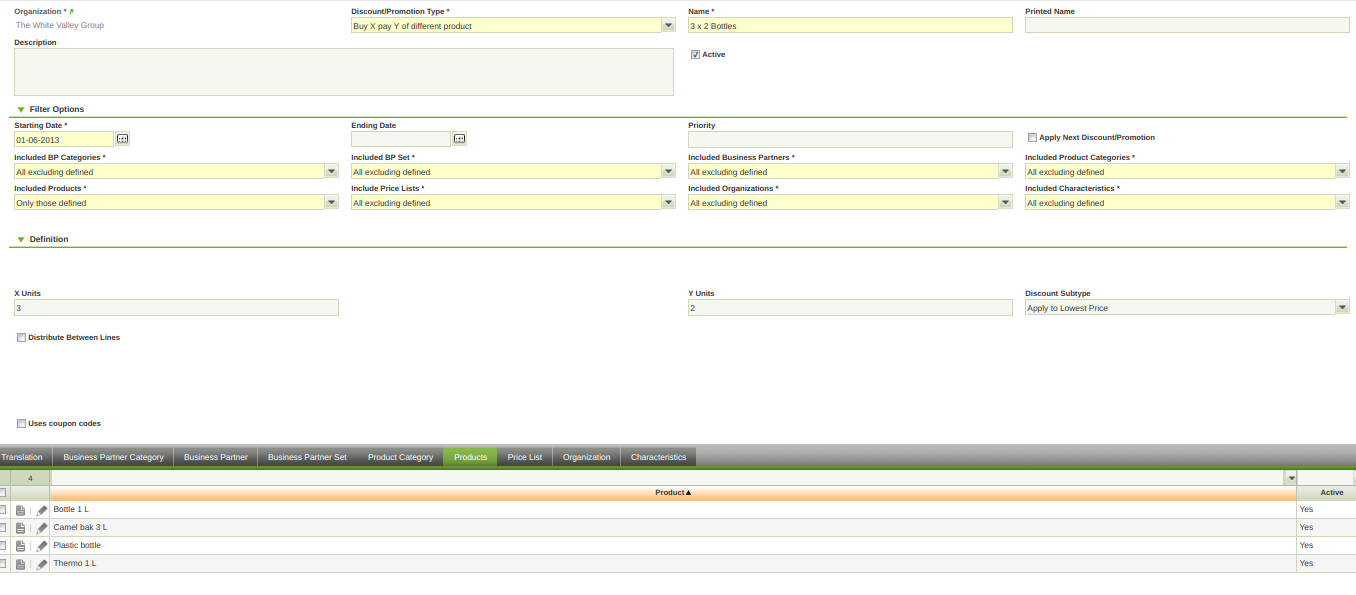Check Distribute Between Lines
This screenshot has width=1356, height=595.
tap(21, 338)
